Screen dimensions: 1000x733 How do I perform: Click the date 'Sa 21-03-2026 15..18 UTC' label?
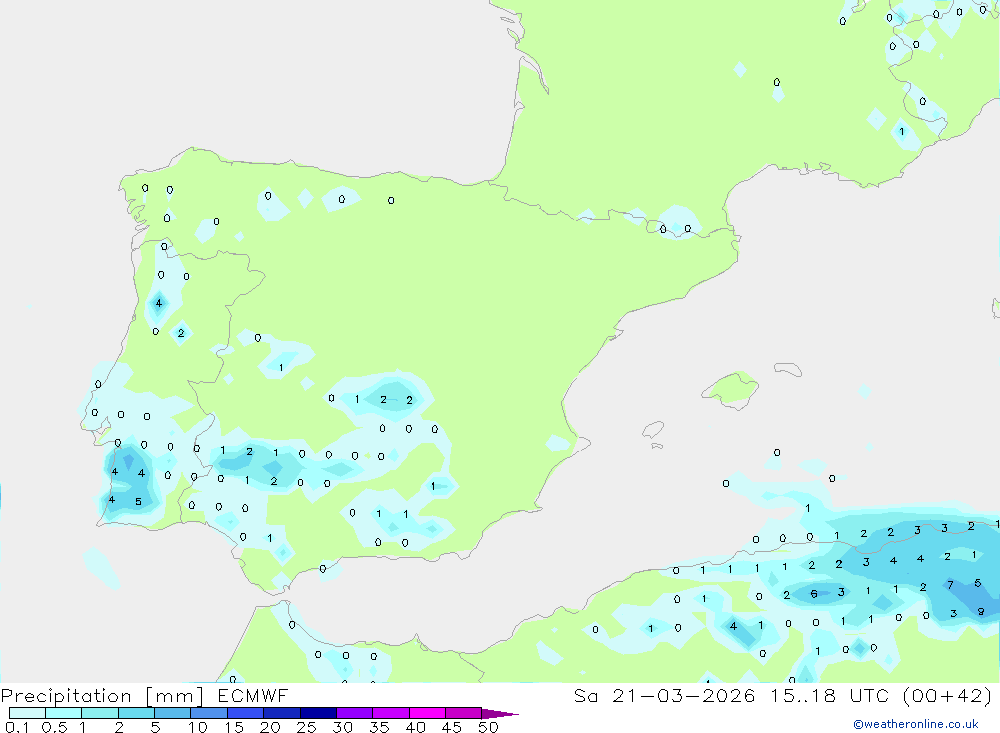click(732, 695)
